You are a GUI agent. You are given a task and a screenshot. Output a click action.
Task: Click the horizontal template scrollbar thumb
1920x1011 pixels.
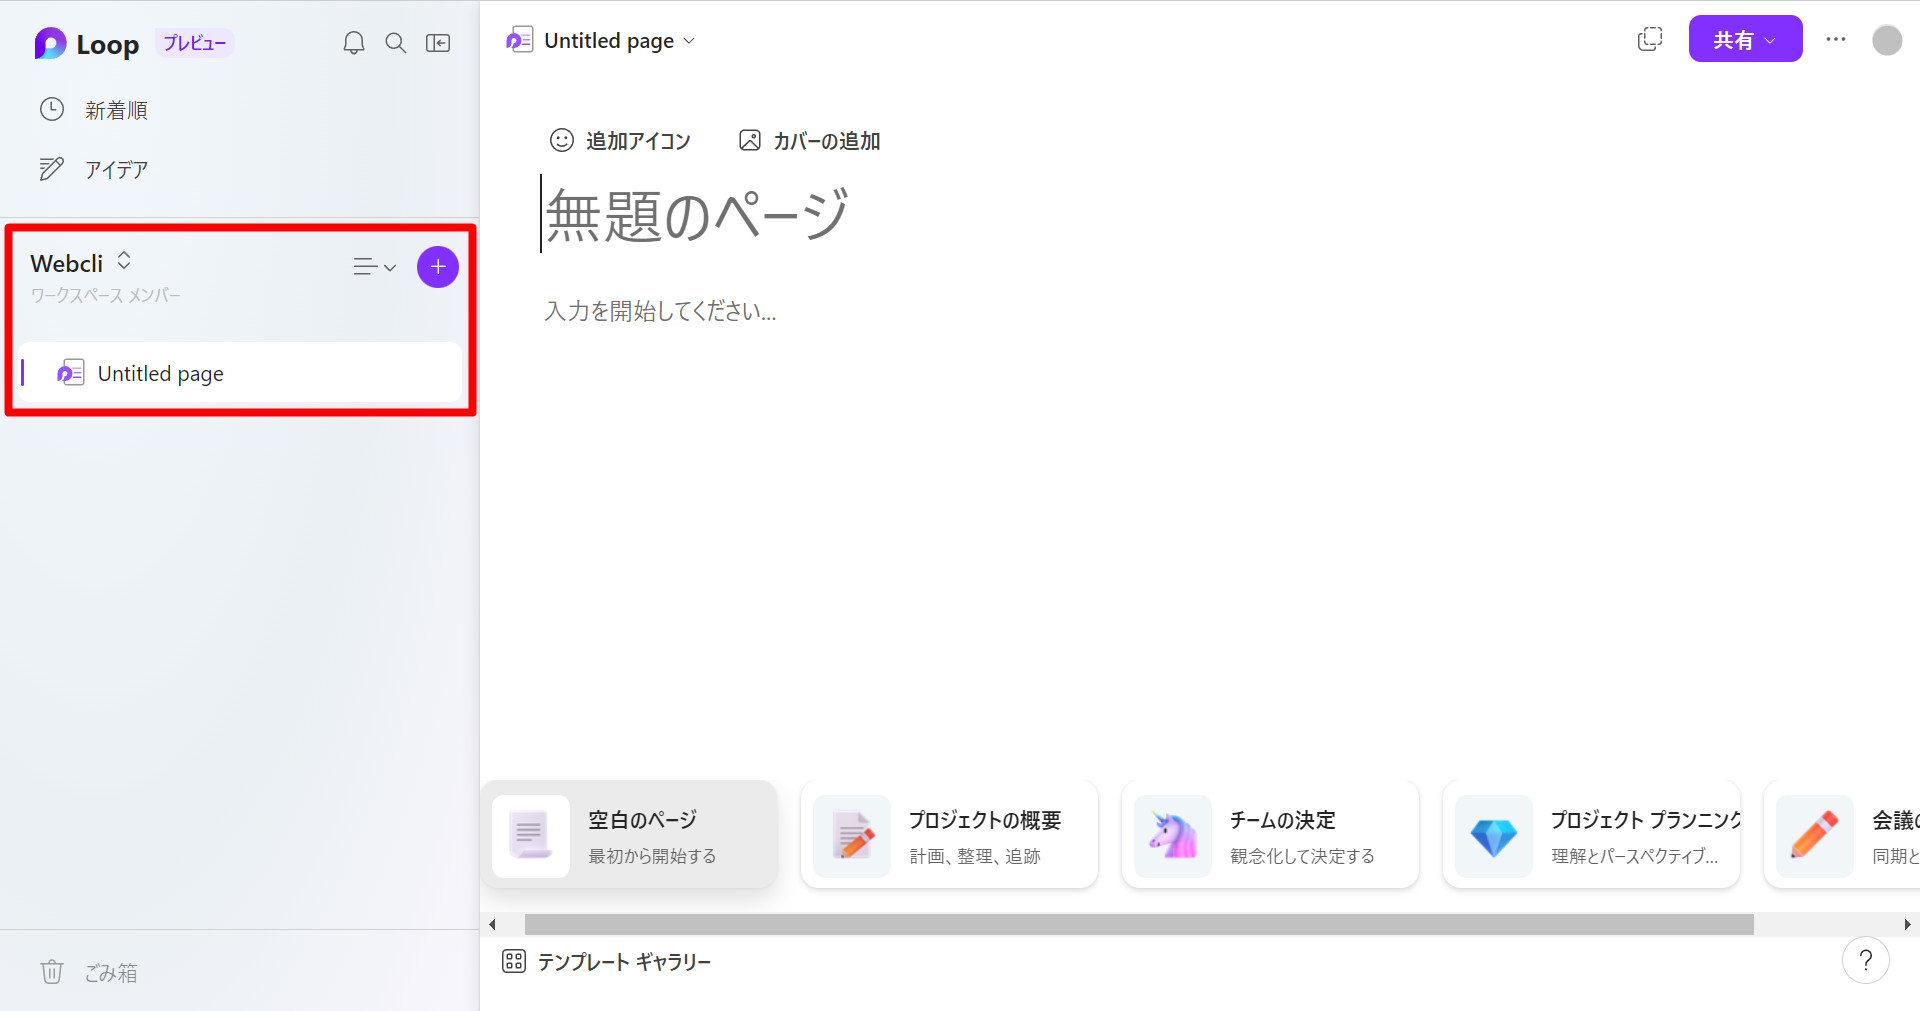(1139, 925)
